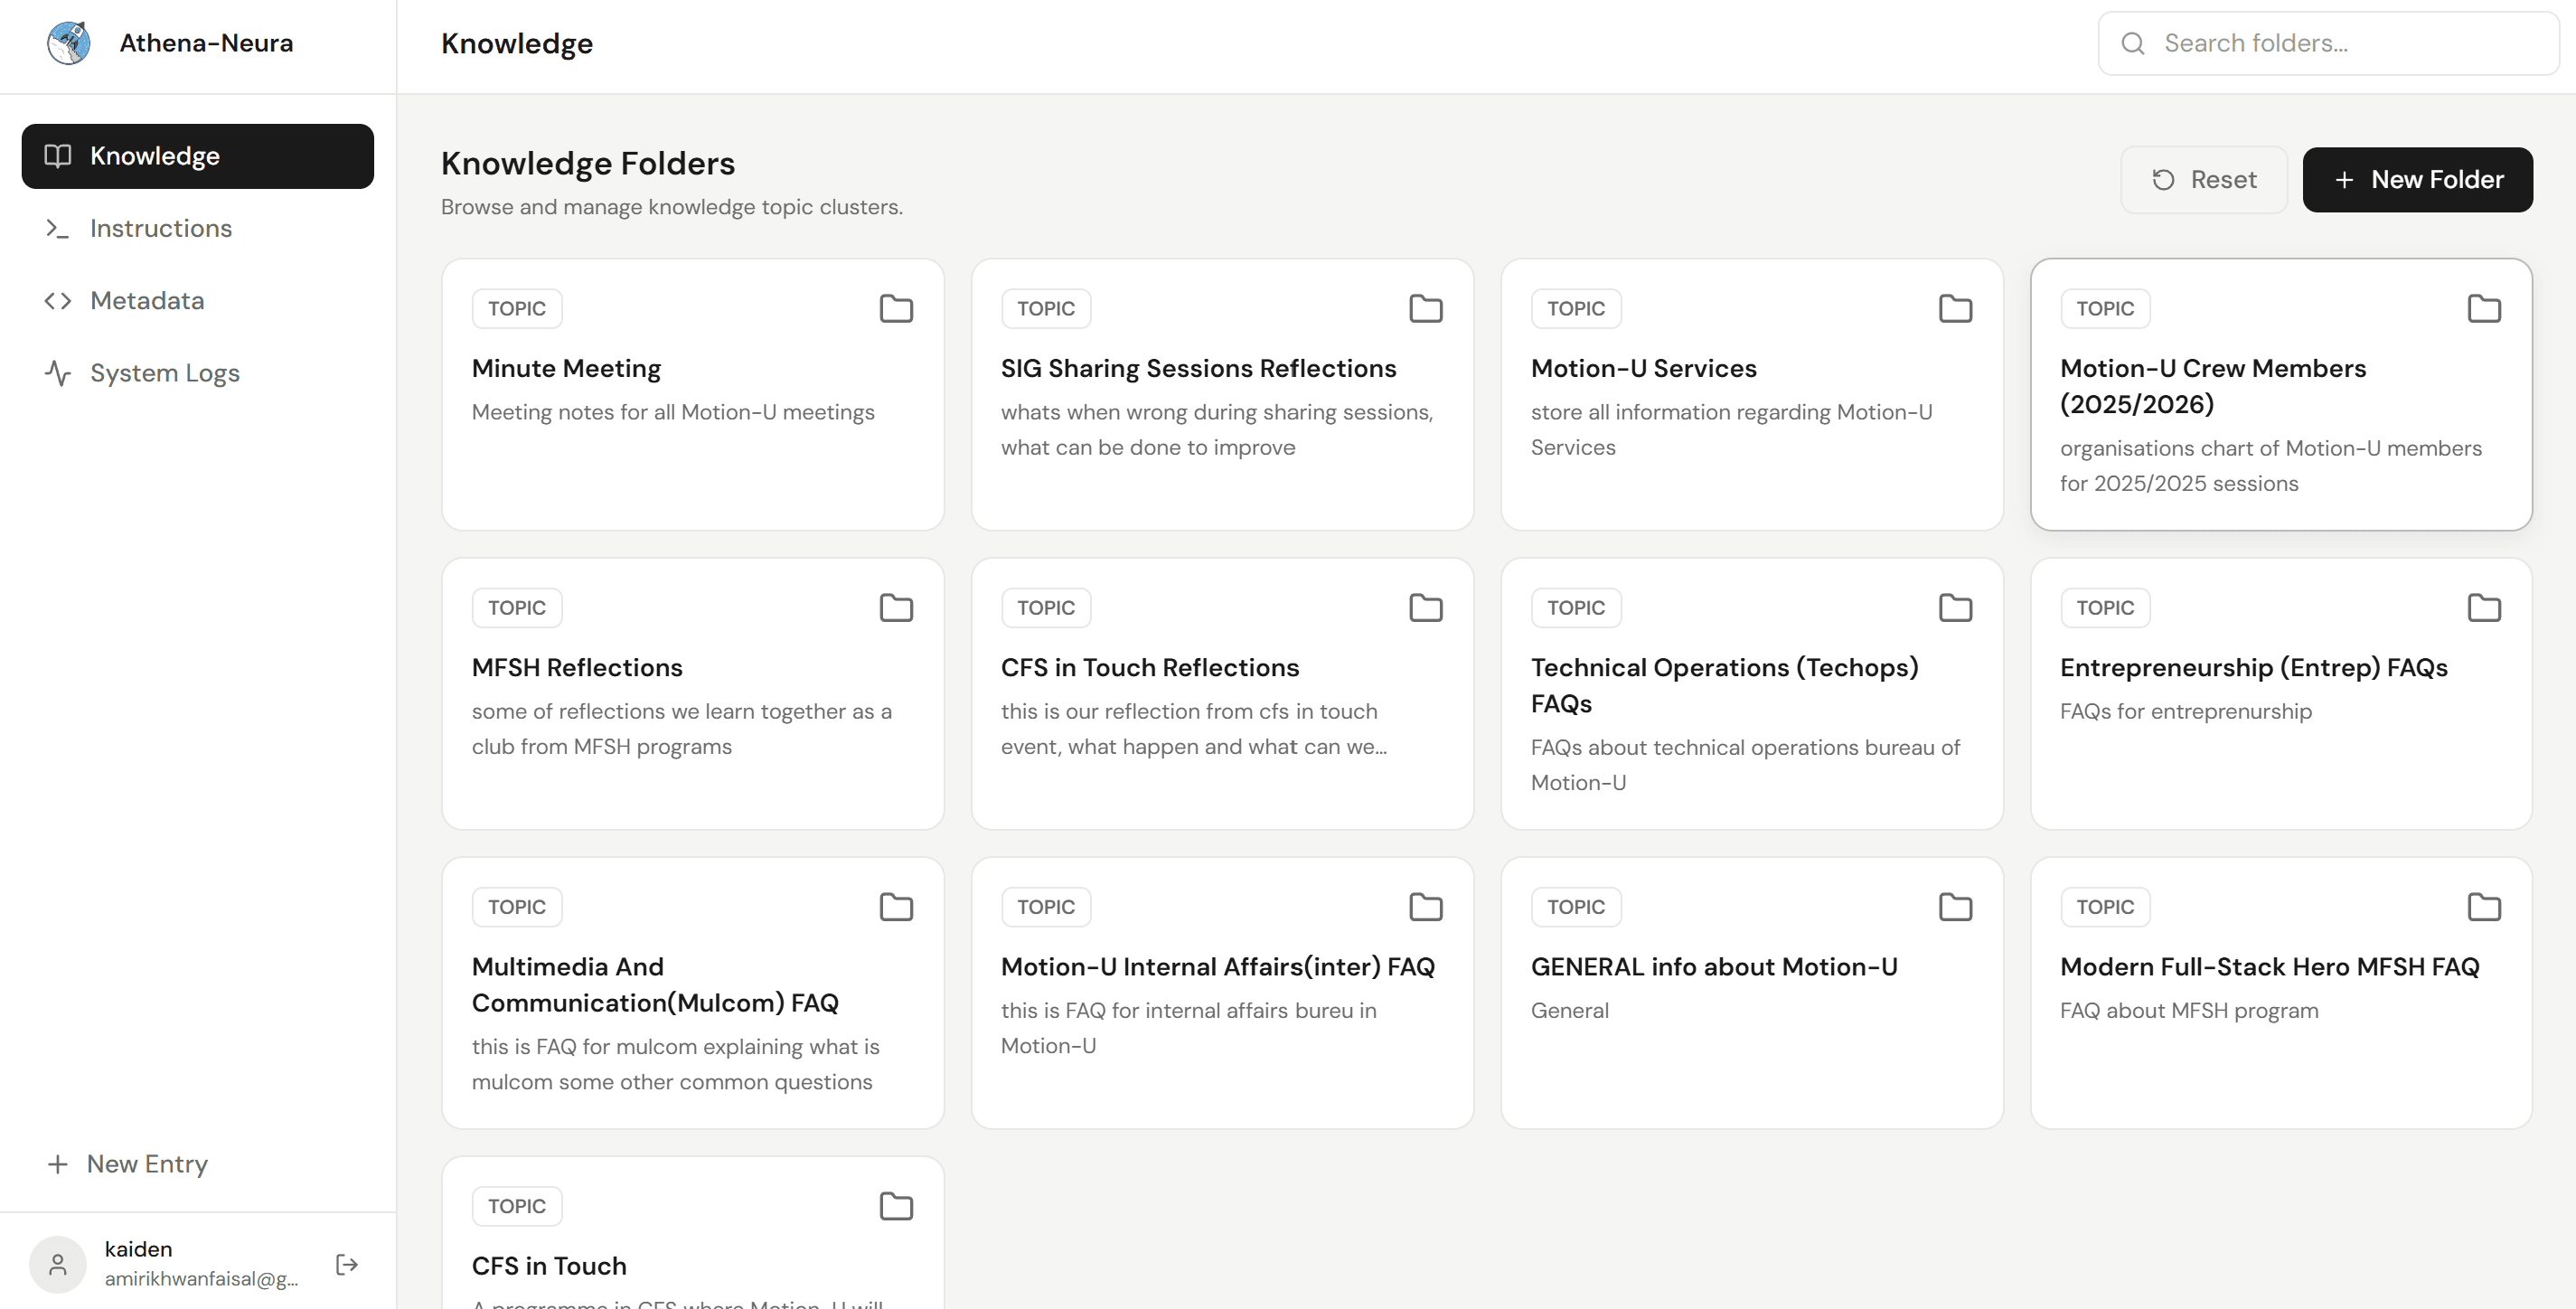
Task: Open Multimedia And Communication(Mulcom) FAQ title
Action: [x=655, y=984]
